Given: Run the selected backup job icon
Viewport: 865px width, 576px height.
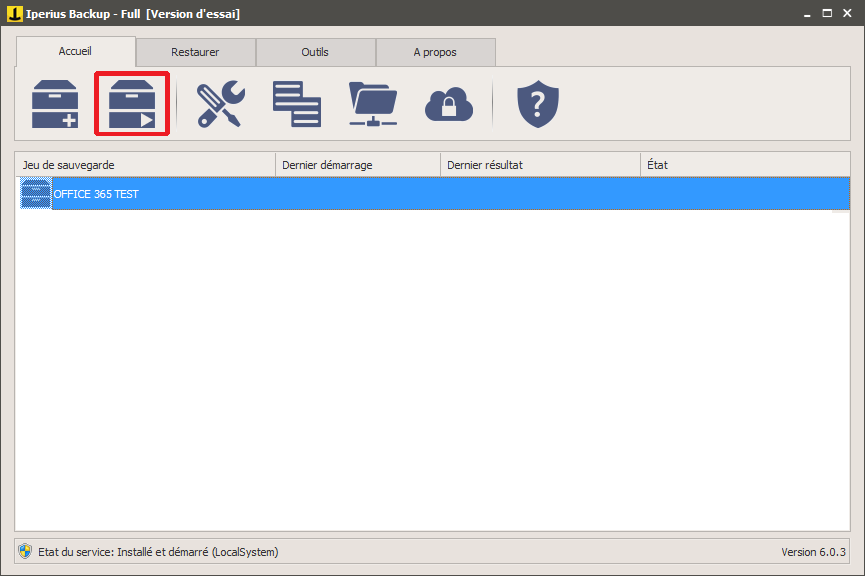Looking at the screenshot, I should (x=132, y=104).
